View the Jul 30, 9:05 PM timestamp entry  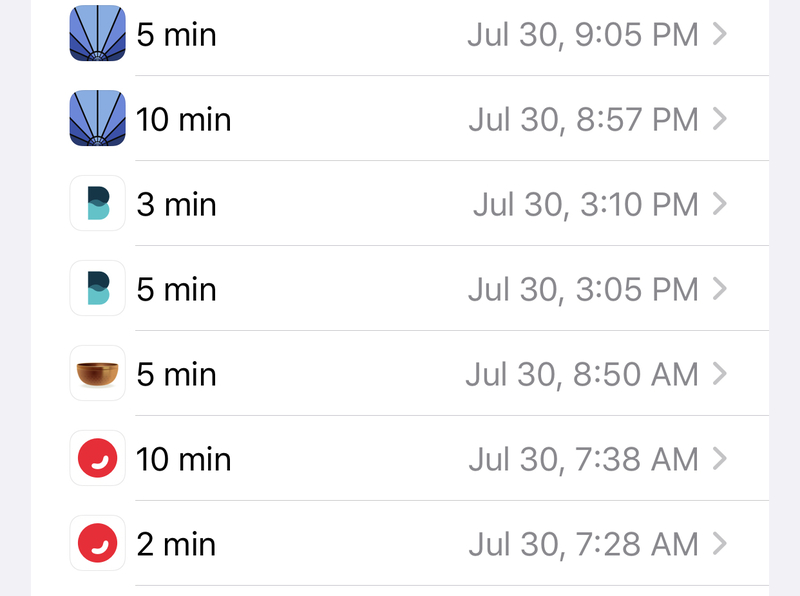point(583,35)
